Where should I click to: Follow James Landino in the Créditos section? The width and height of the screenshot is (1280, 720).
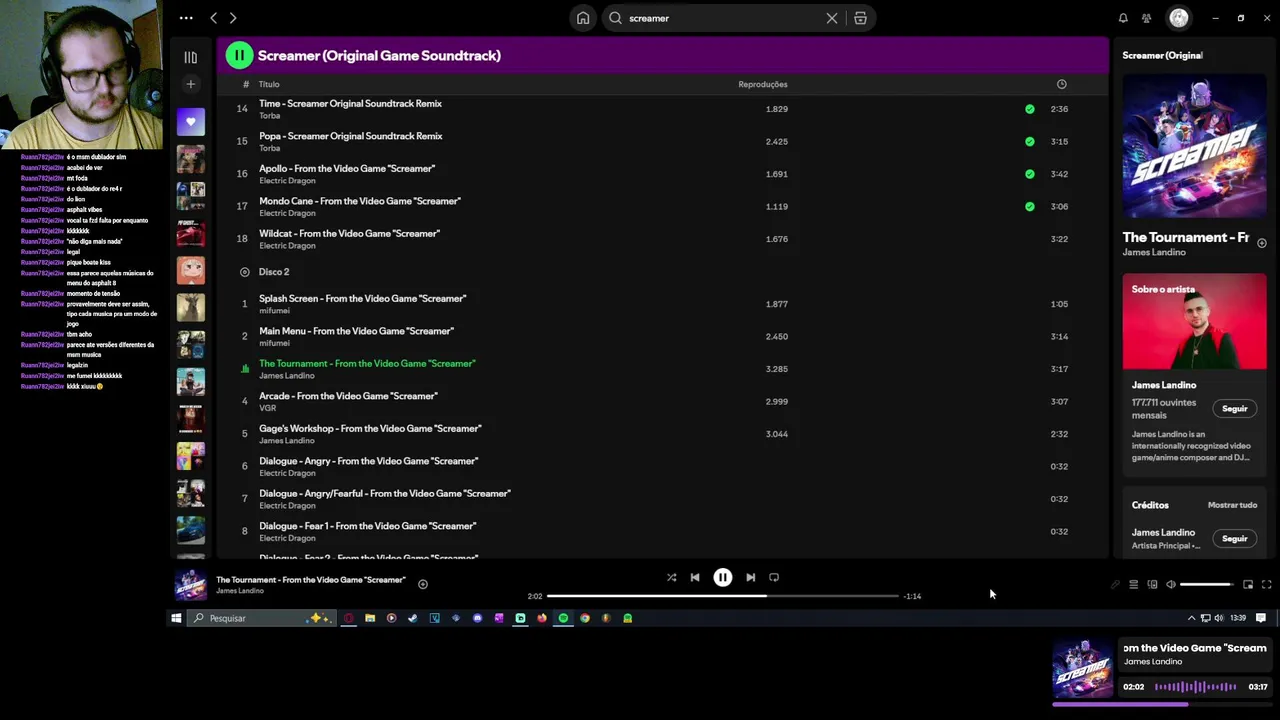1235,538
